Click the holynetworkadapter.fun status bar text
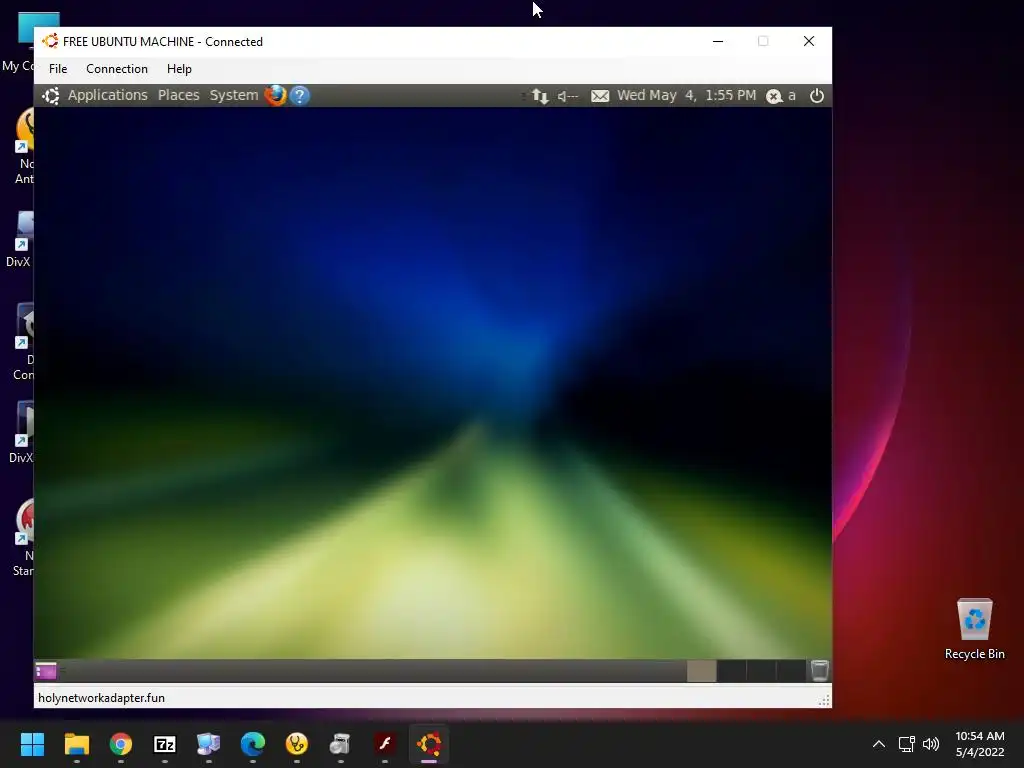Screen dimensions: 1024x768 101,698
